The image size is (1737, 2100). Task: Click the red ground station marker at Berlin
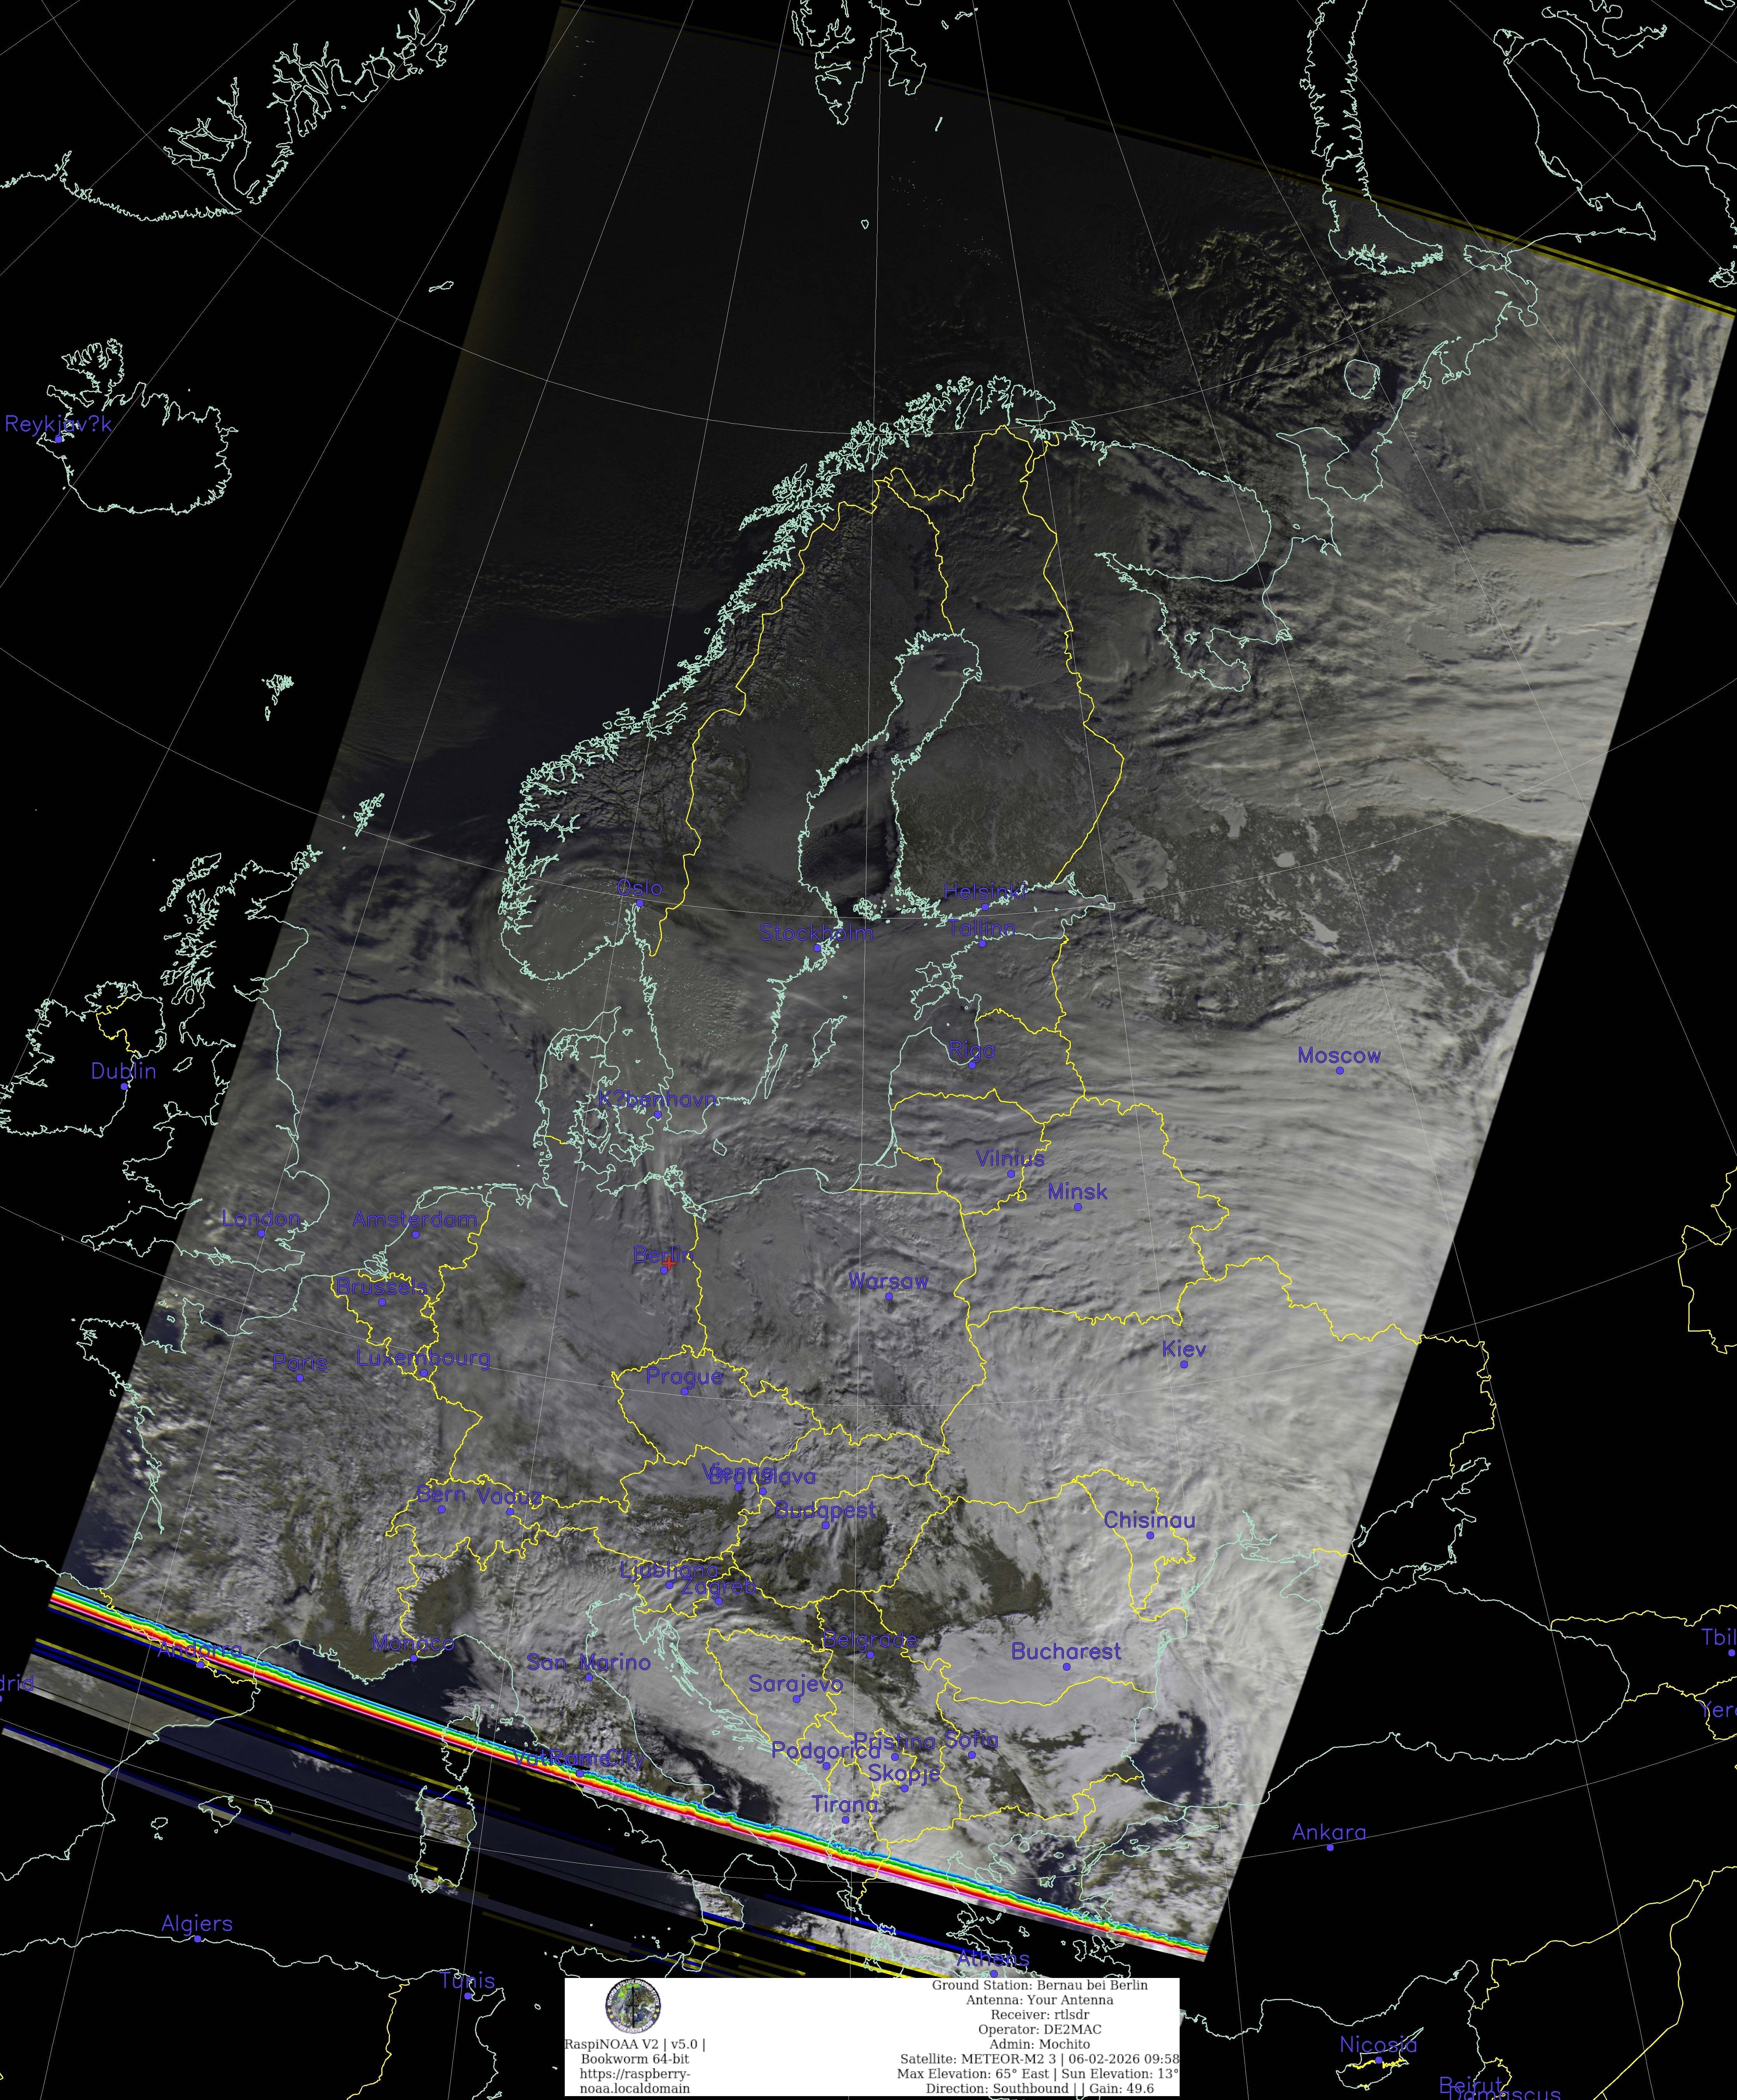669,1264
